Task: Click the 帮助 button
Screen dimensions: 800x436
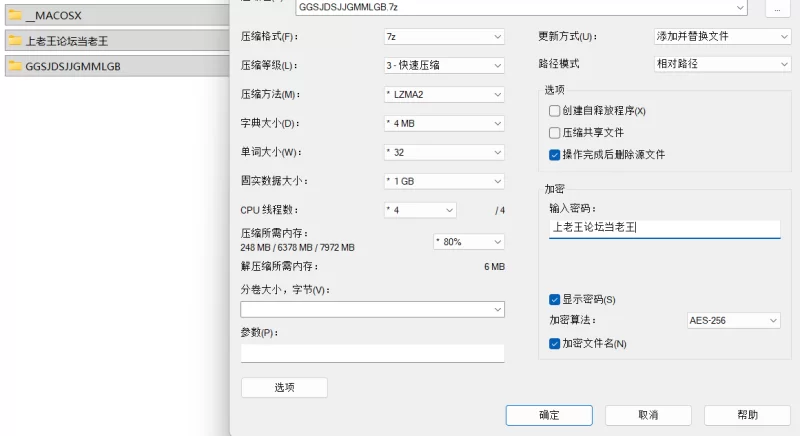Action: [x=747, y=415]
